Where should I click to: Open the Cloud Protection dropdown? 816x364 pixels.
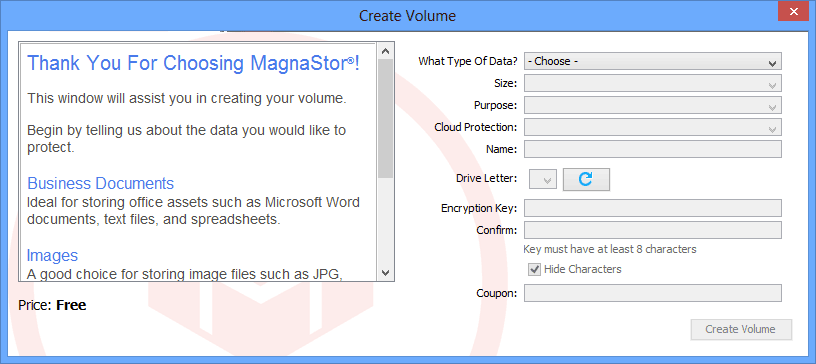point(653,127)
